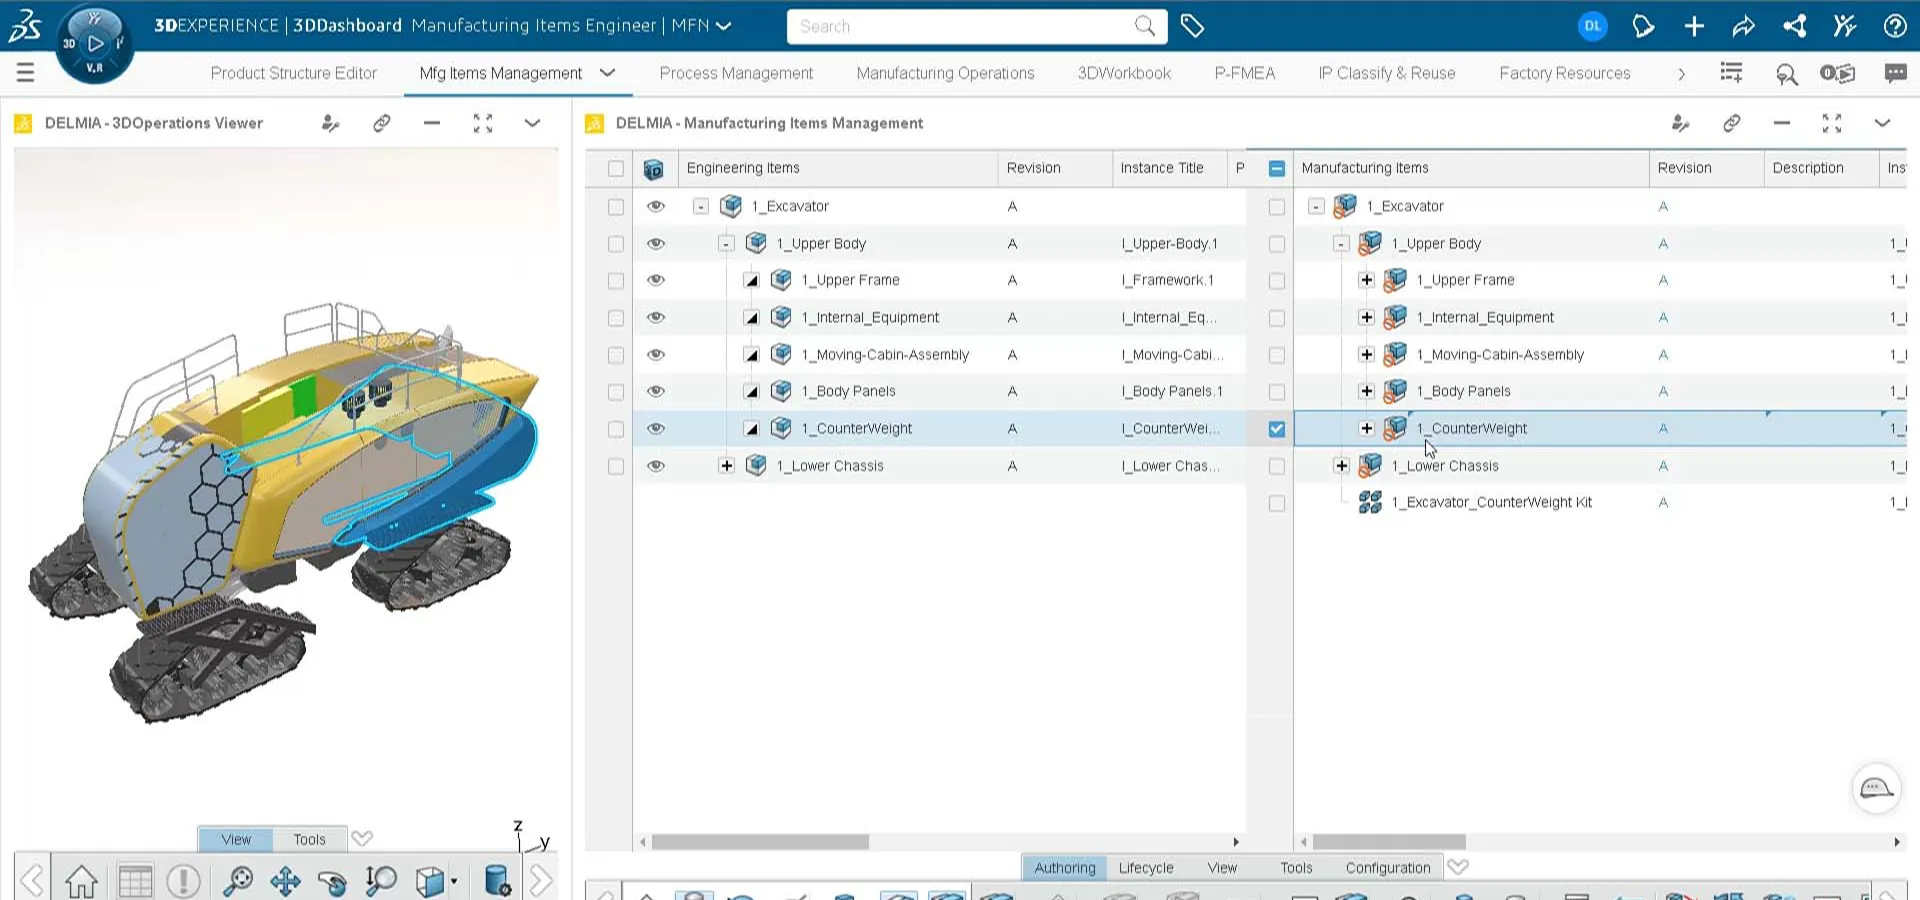Select the pan arrows tool in viewer toolbar
This screenshot has height=900, width=1920.
pos(285,881)
